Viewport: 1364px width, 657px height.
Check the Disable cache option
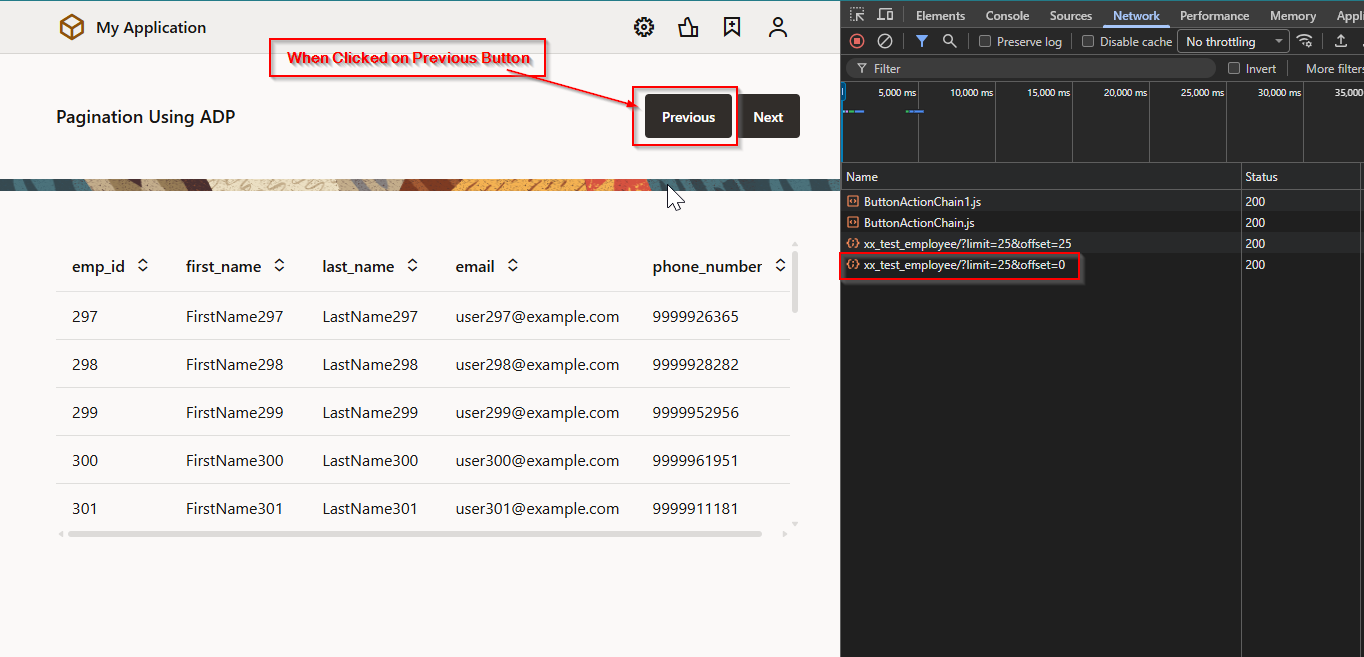pyautogui.click(x=1088, y=42)
